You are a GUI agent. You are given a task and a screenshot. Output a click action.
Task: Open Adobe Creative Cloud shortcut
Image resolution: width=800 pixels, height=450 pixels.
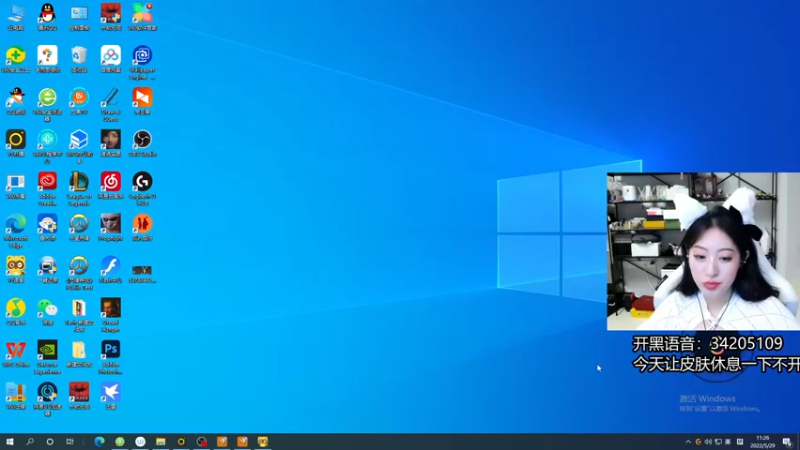47,188
